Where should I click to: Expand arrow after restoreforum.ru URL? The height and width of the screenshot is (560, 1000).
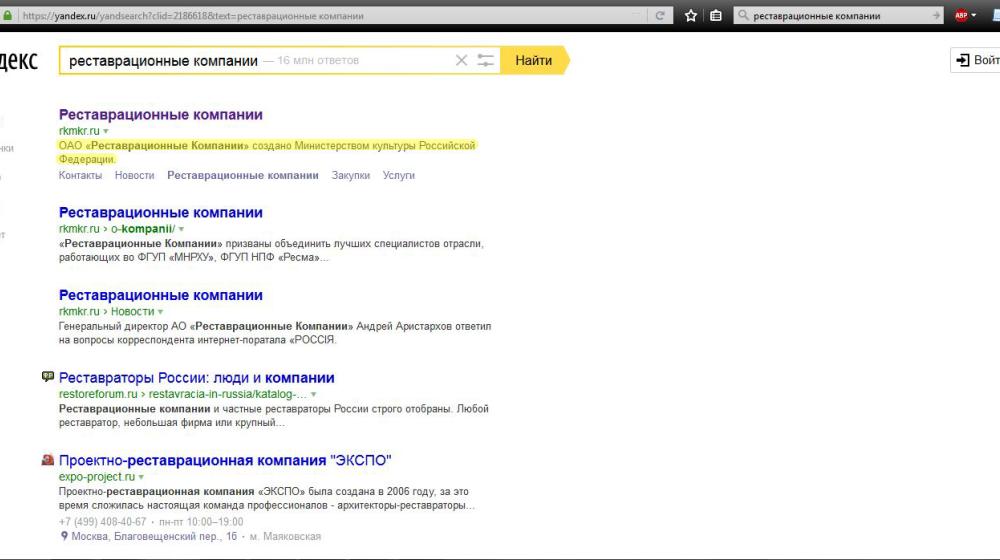tap(314, 395)
